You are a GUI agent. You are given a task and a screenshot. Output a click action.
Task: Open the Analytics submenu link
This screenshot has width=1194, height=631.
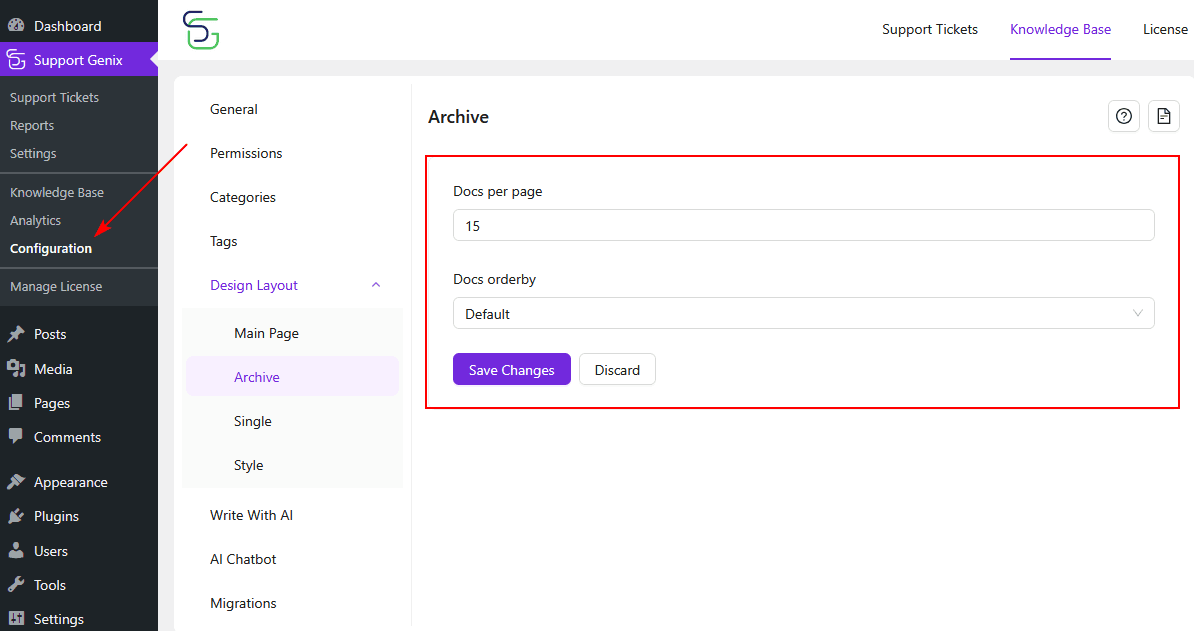(35, 220)
